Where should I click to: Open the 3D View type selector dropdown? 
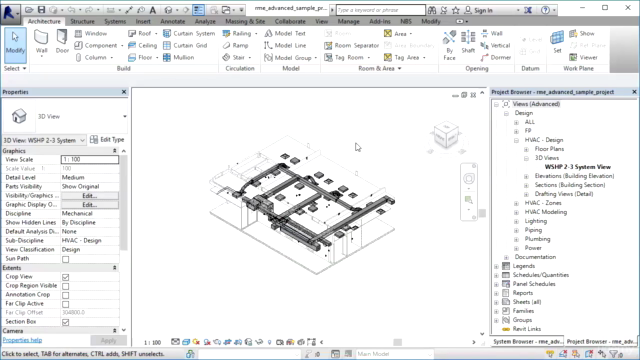124,116
